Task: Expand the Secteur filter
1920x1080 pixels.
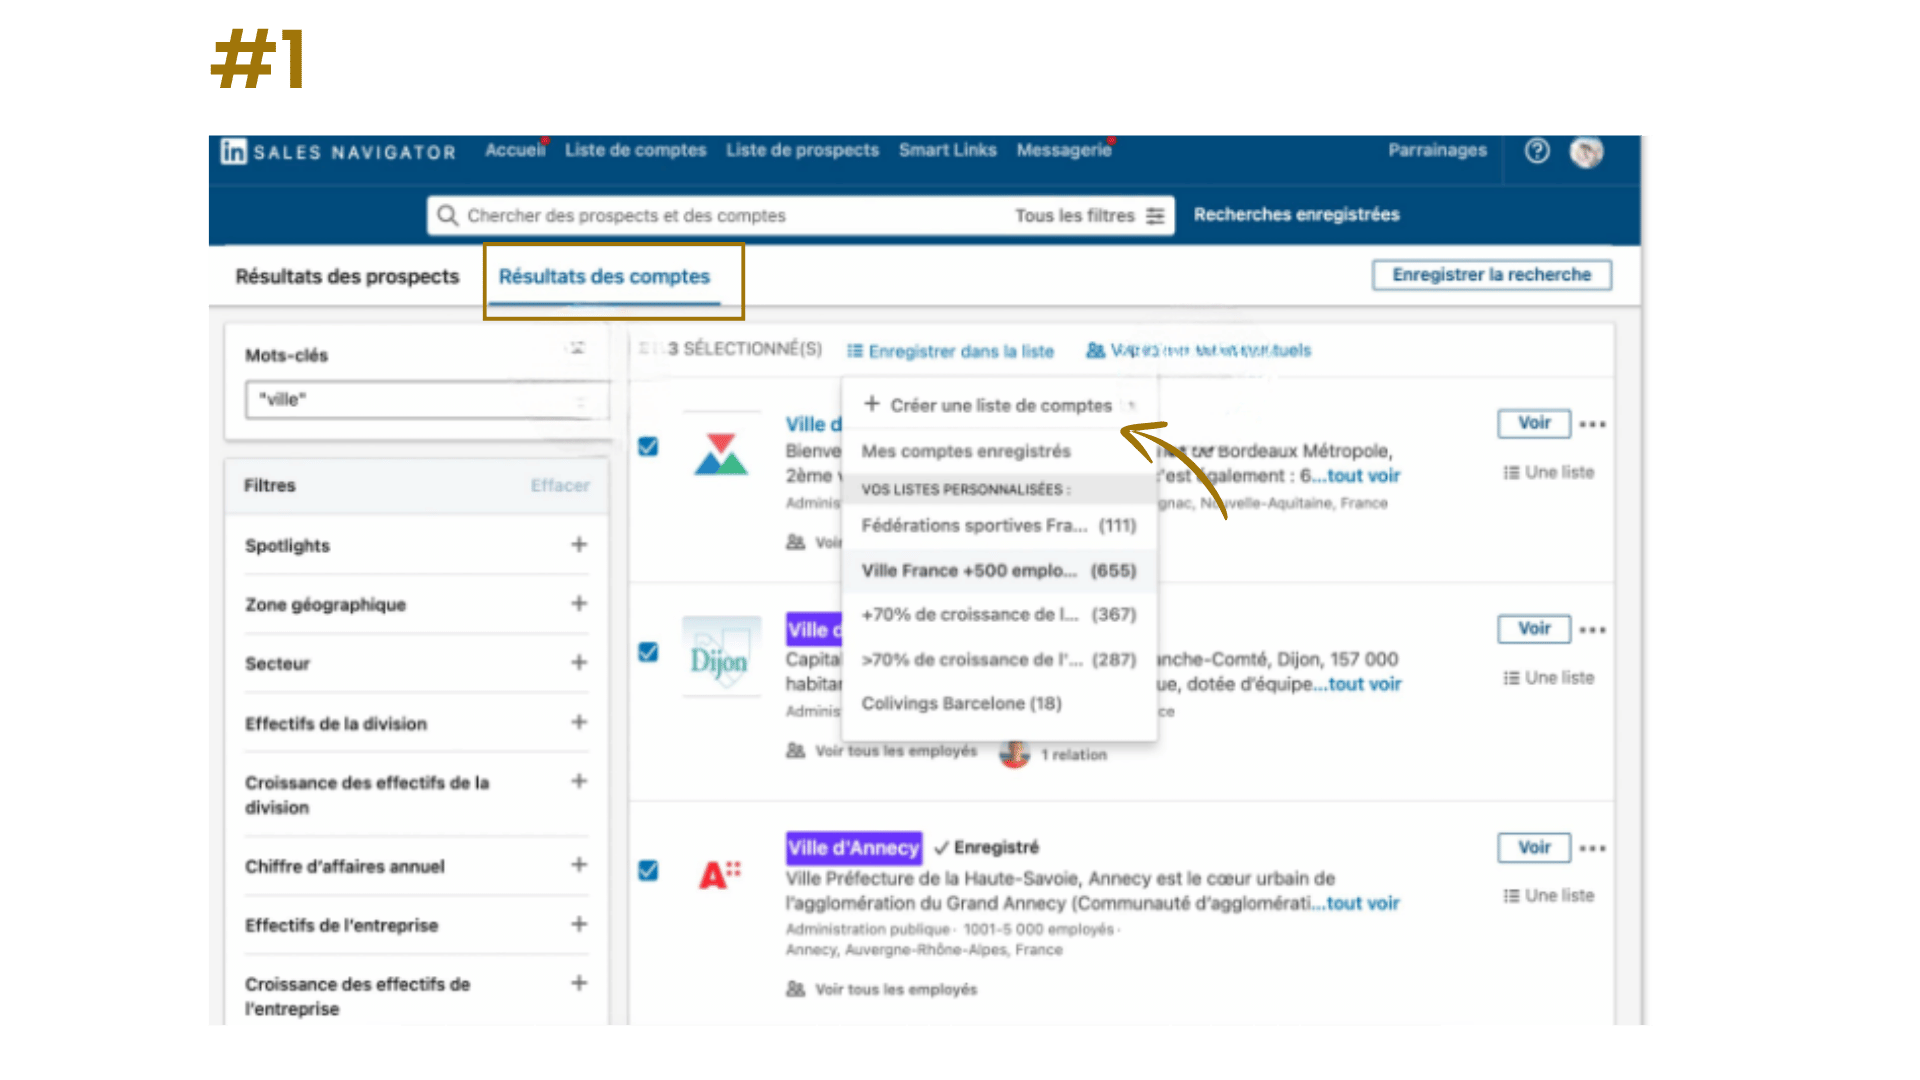Action: pos(579,662)
